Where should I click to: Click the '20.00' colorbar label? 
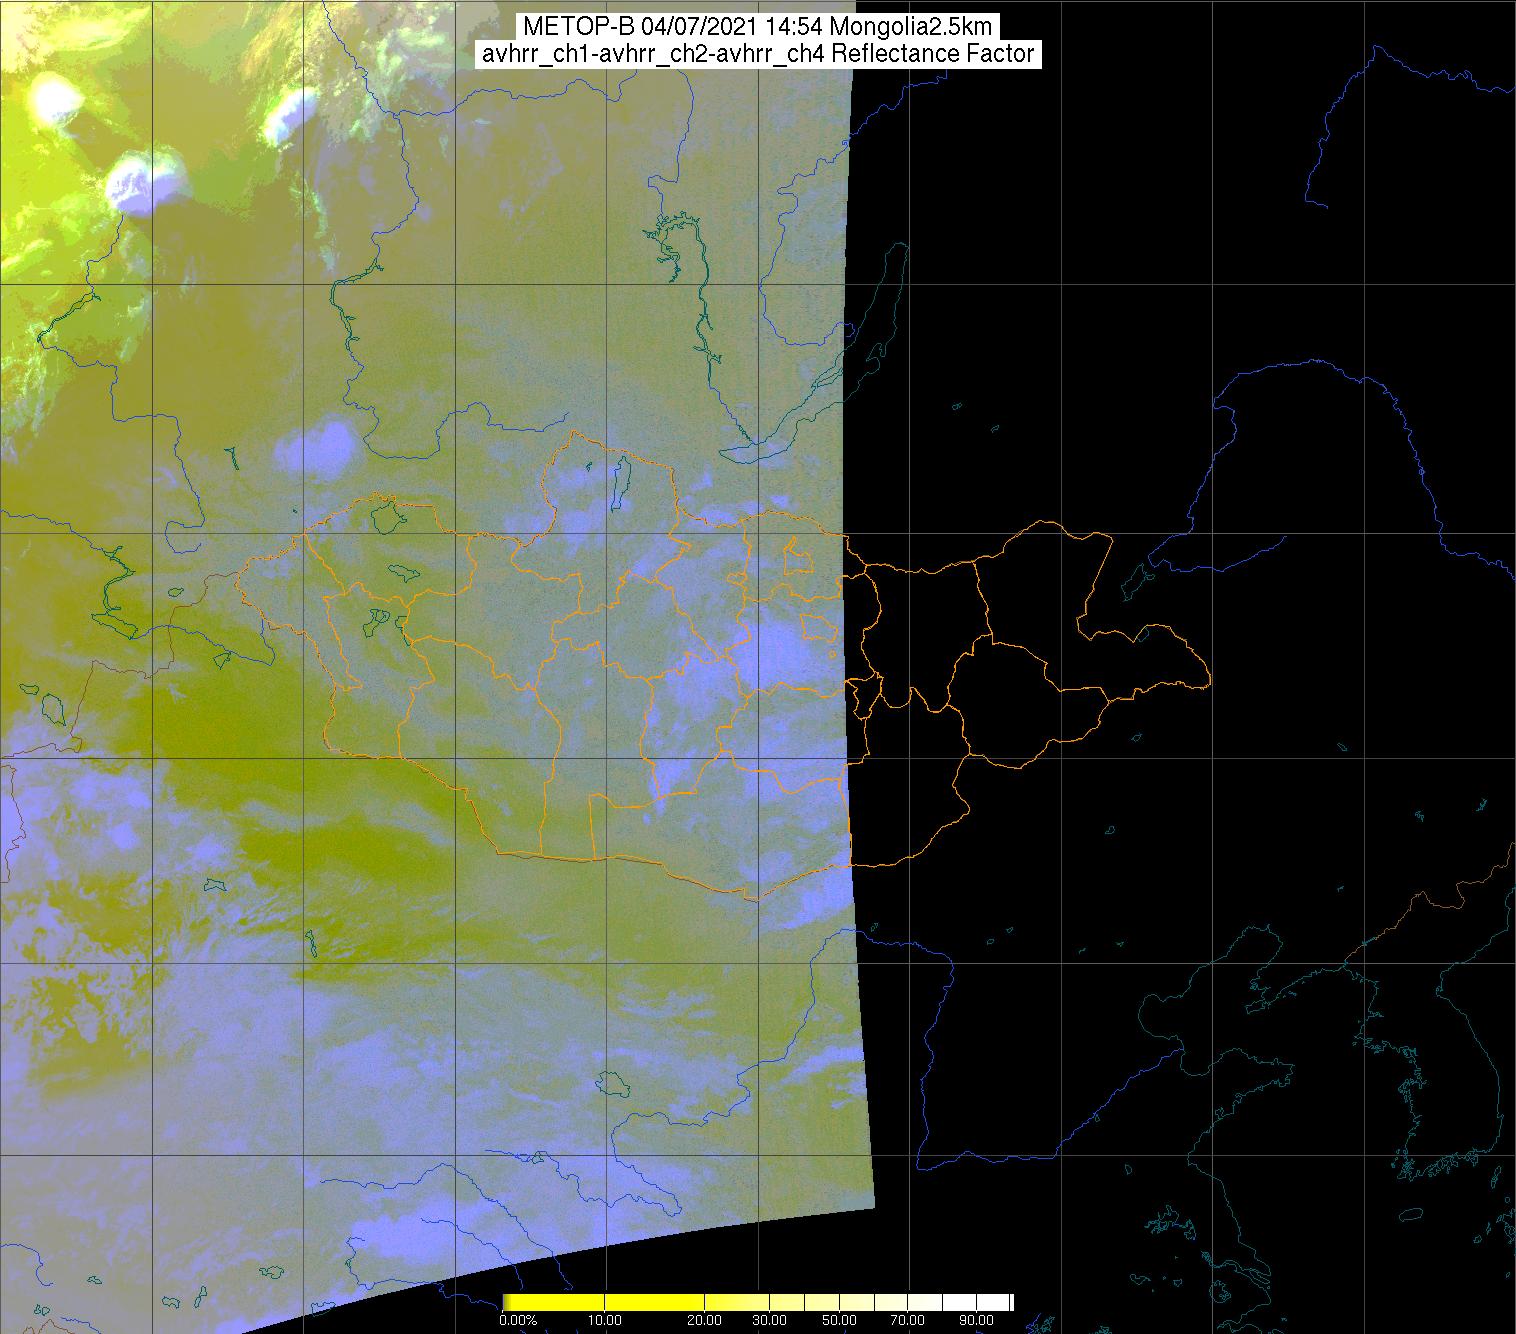[704, 1320]
